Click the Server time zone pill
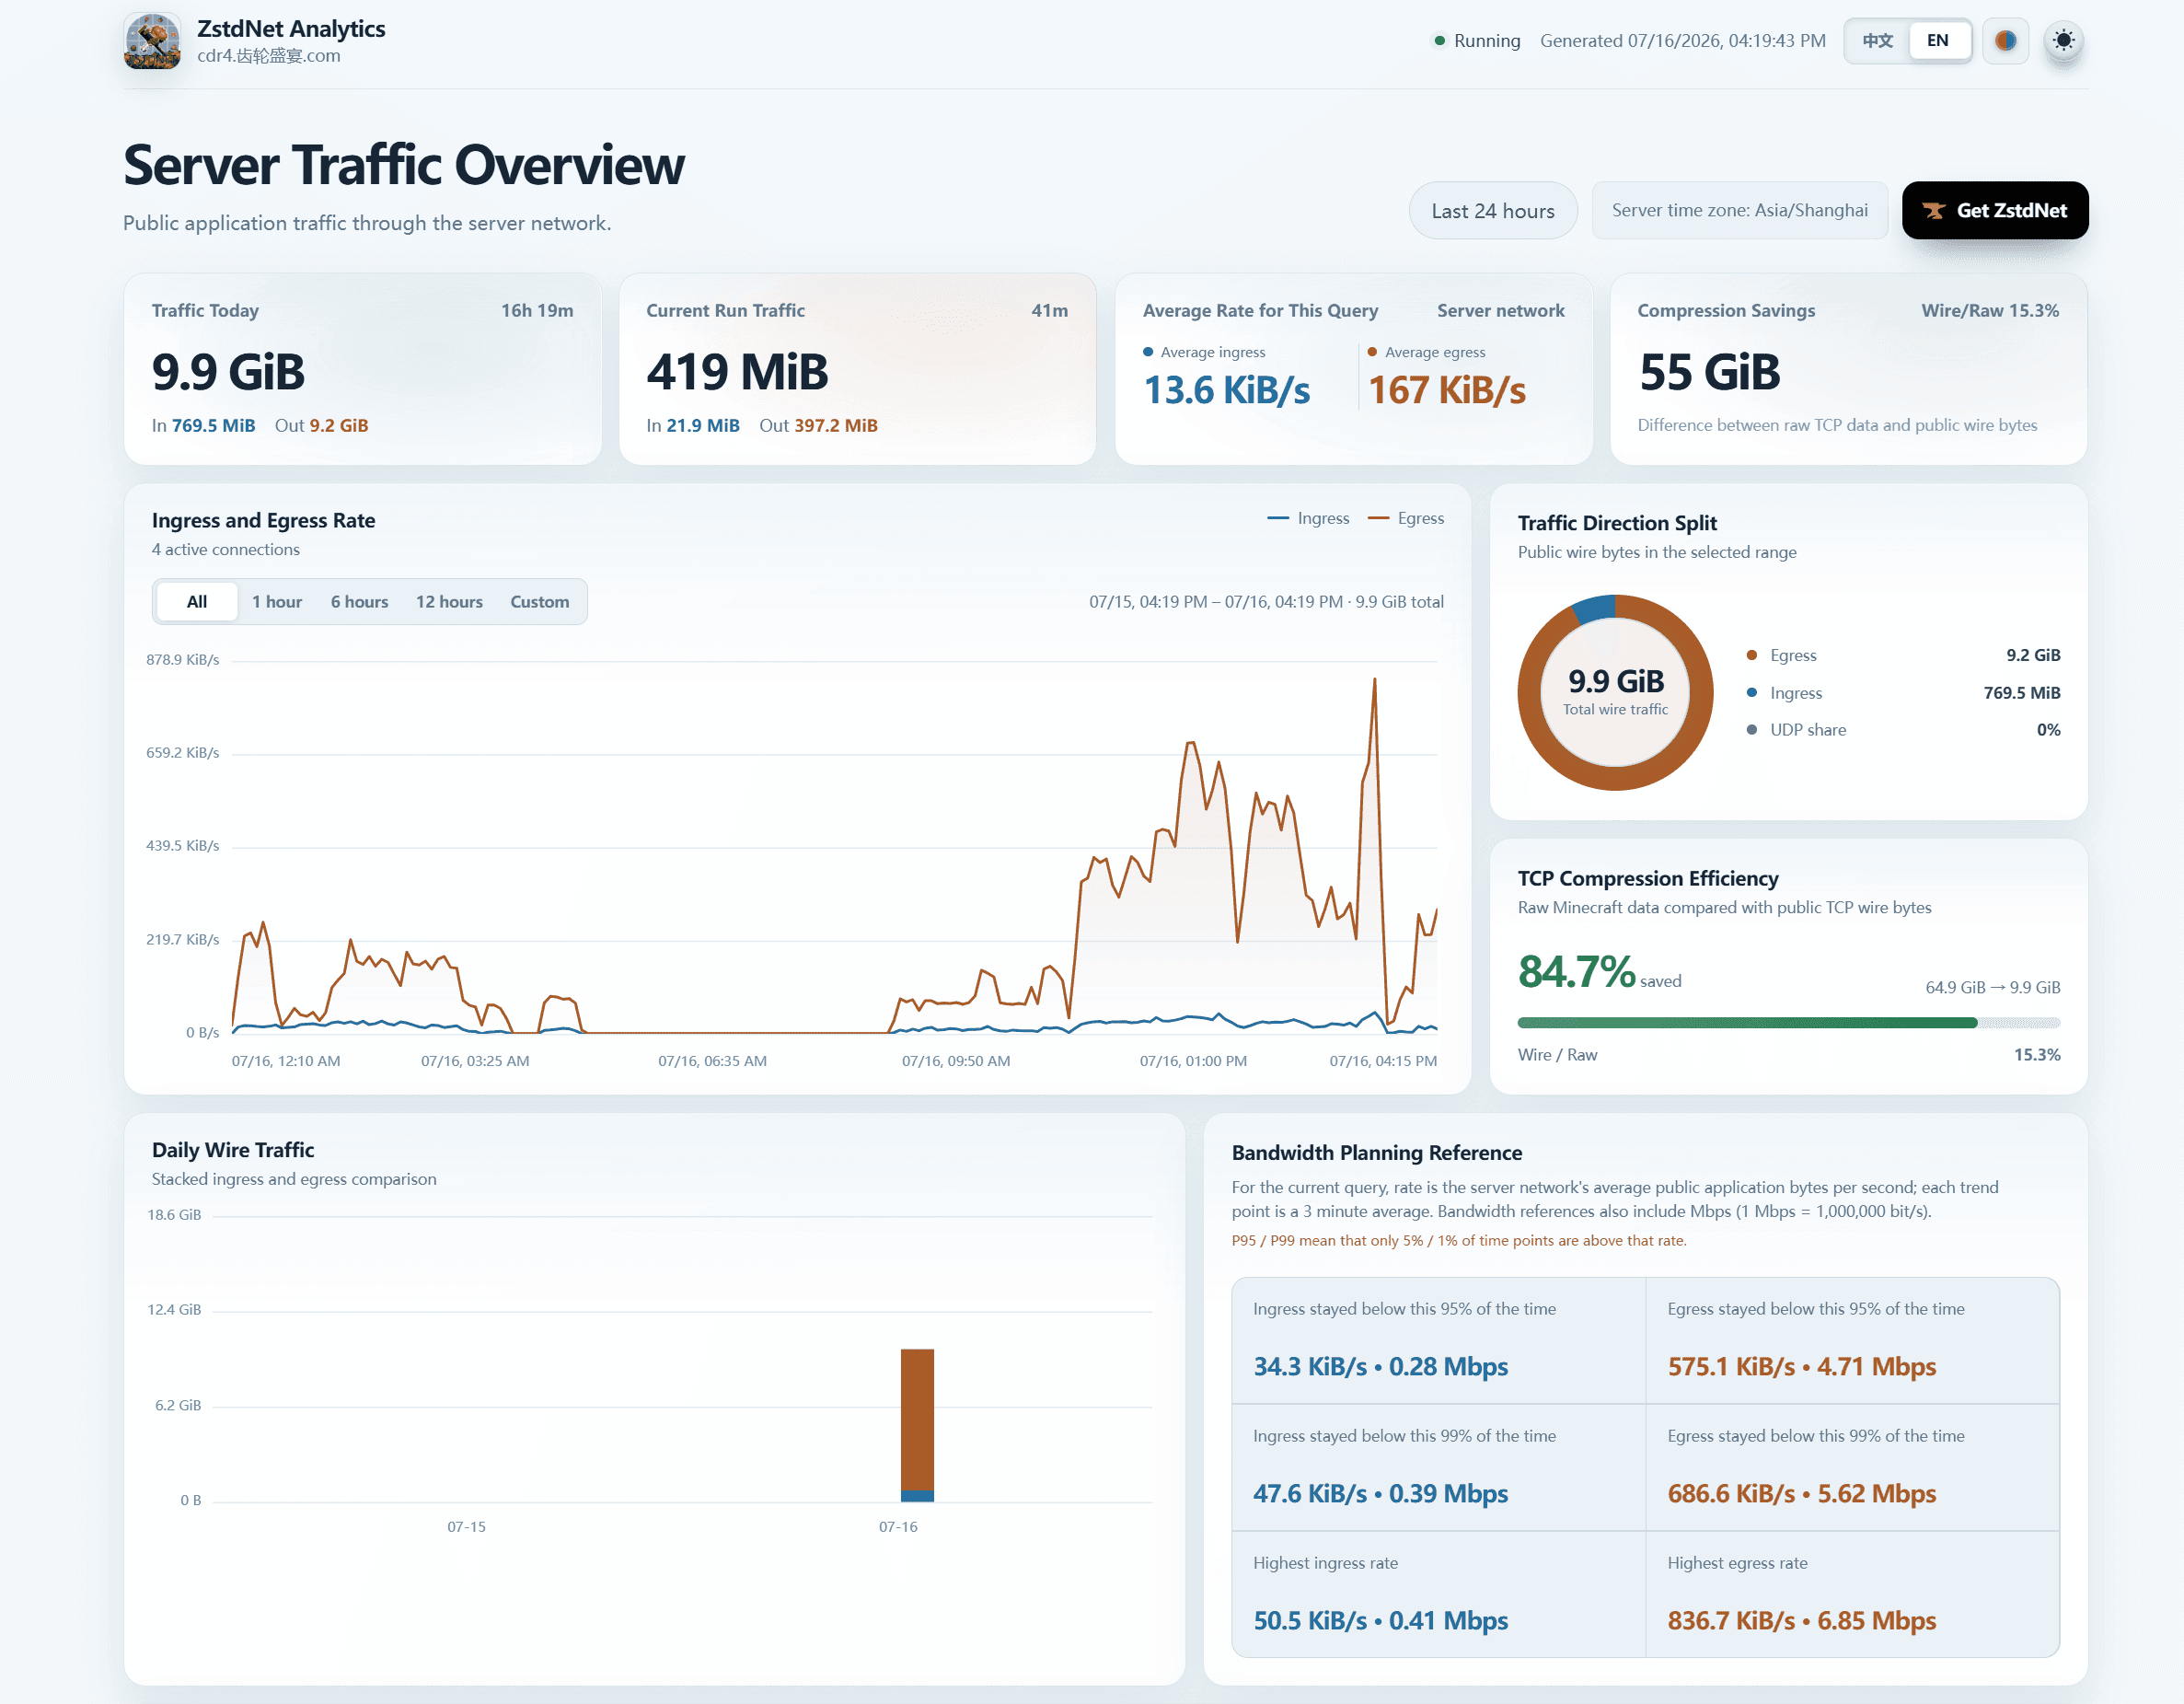The width and height of the screenshot is (2184, 1704). point(1739,211)
